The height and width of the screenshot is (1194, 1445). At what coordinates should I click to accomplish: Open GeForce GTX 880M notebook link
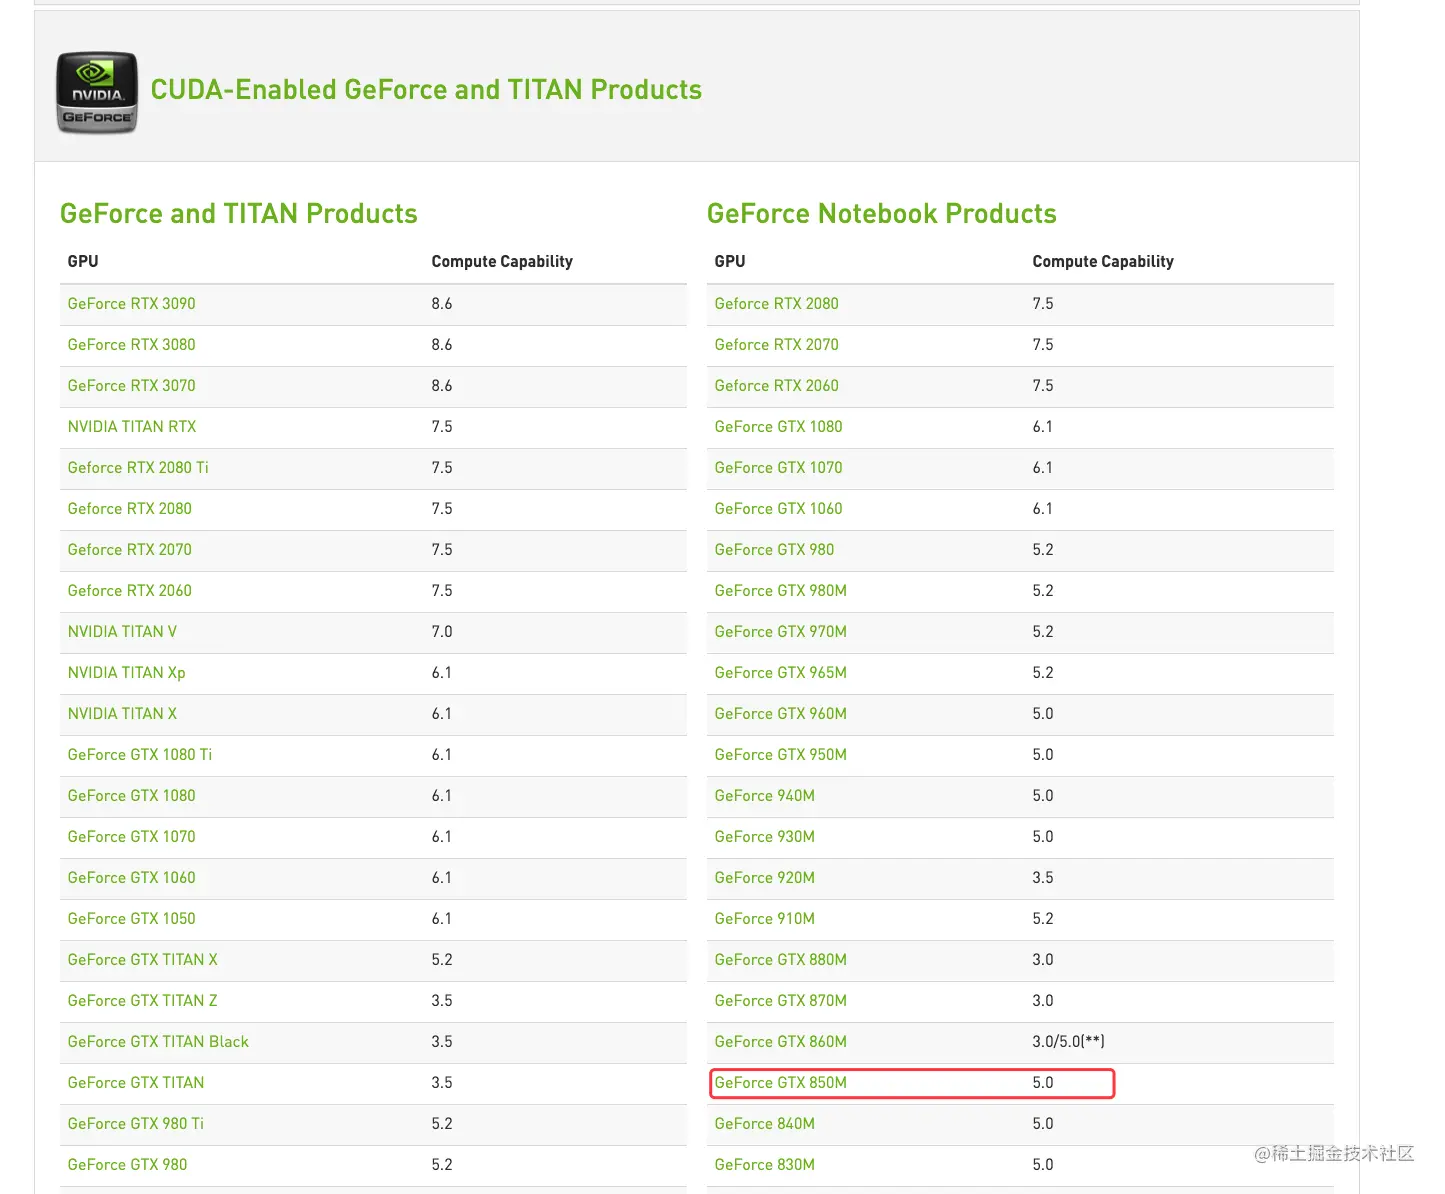(780, 960)
